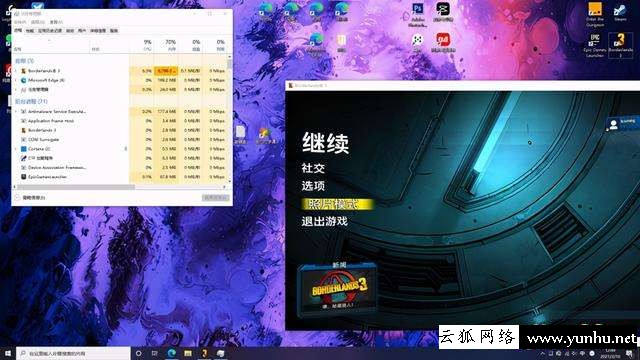This screenshot has width=640, height=360.
Task: Click the player profile icon in the game
Action: [x=613, y=124]
